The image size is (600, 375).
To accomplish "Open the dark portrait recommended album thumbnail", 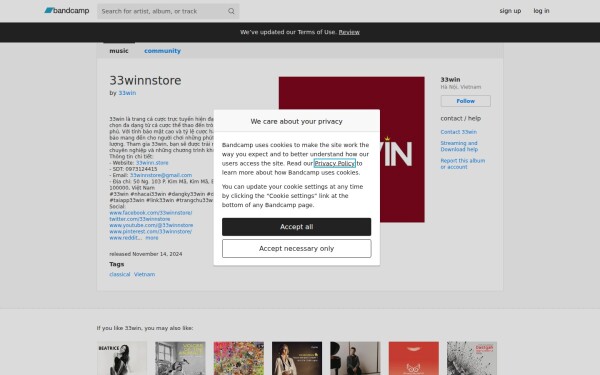I will pos(297,358).
